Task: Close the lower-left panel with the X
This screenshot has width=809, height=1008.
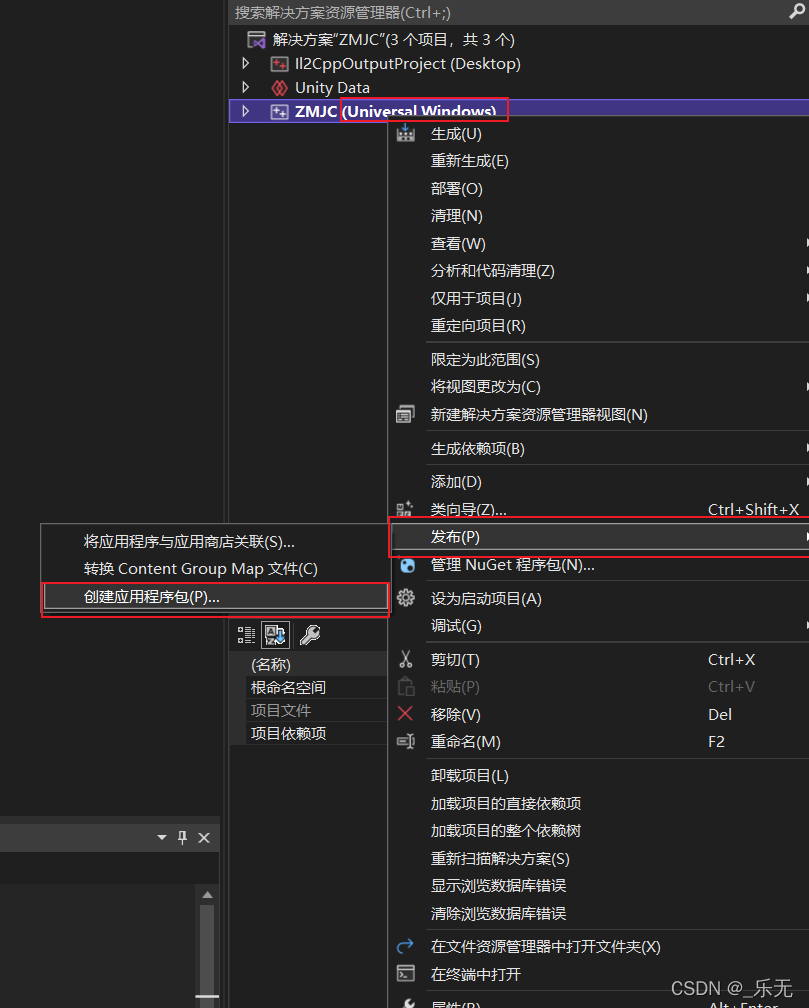Action: coord(204,838)
